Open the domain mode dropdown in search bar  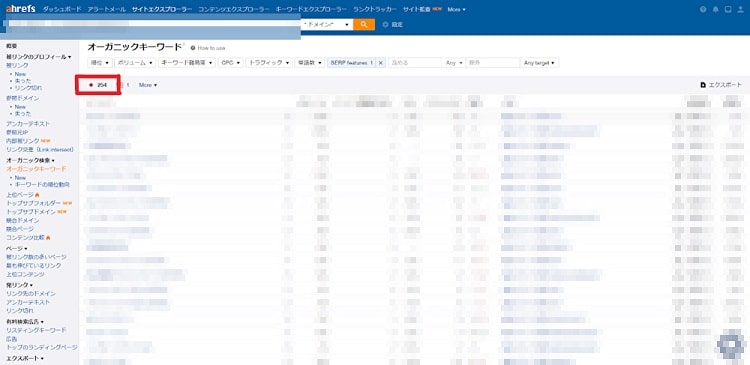[x=327, y=24]
